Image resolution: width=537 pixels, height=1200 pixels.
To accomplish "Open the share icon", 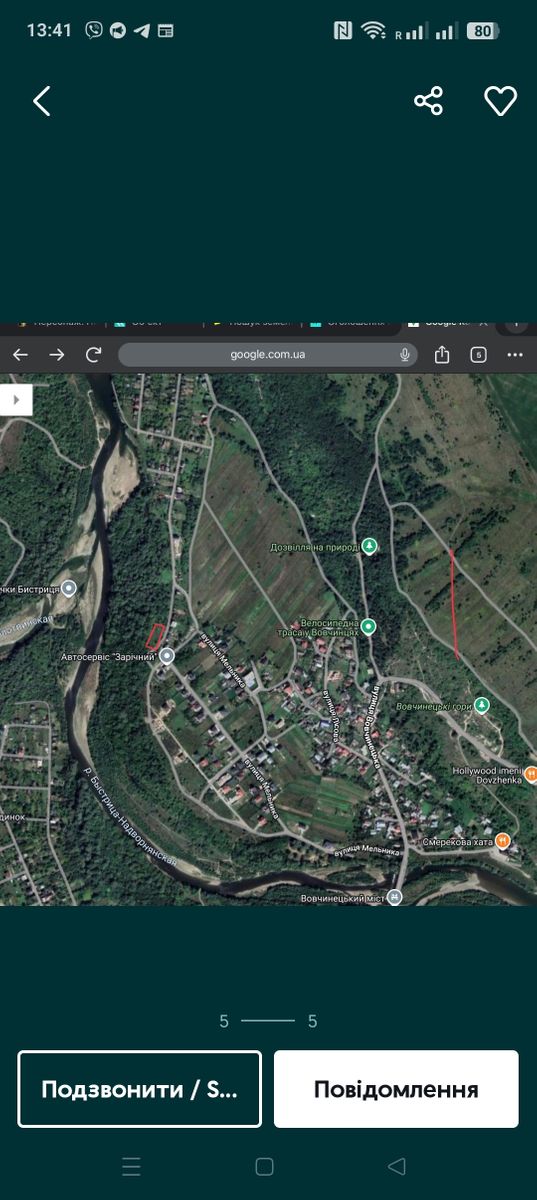I will coord(428,101).
